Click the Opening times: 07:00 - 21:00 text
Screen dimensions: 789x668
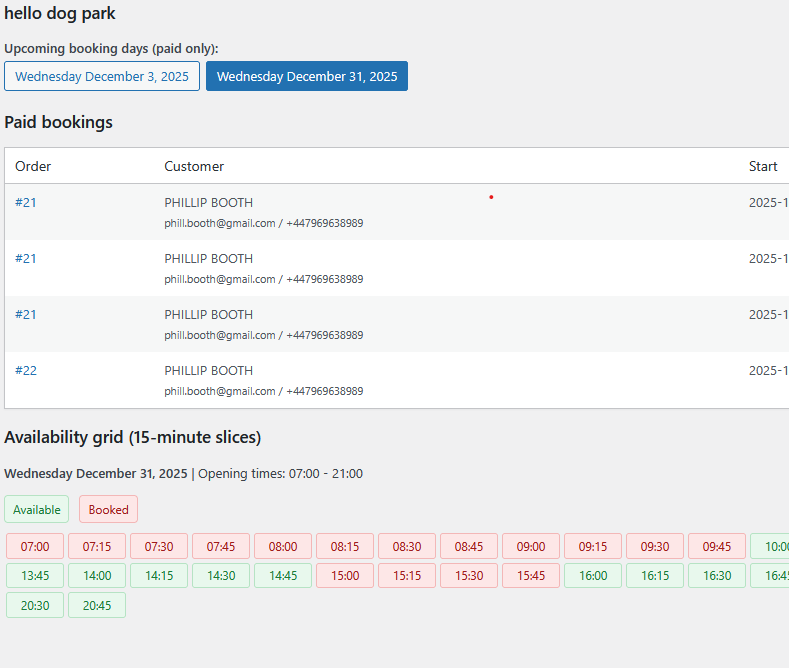pos(280,474)
